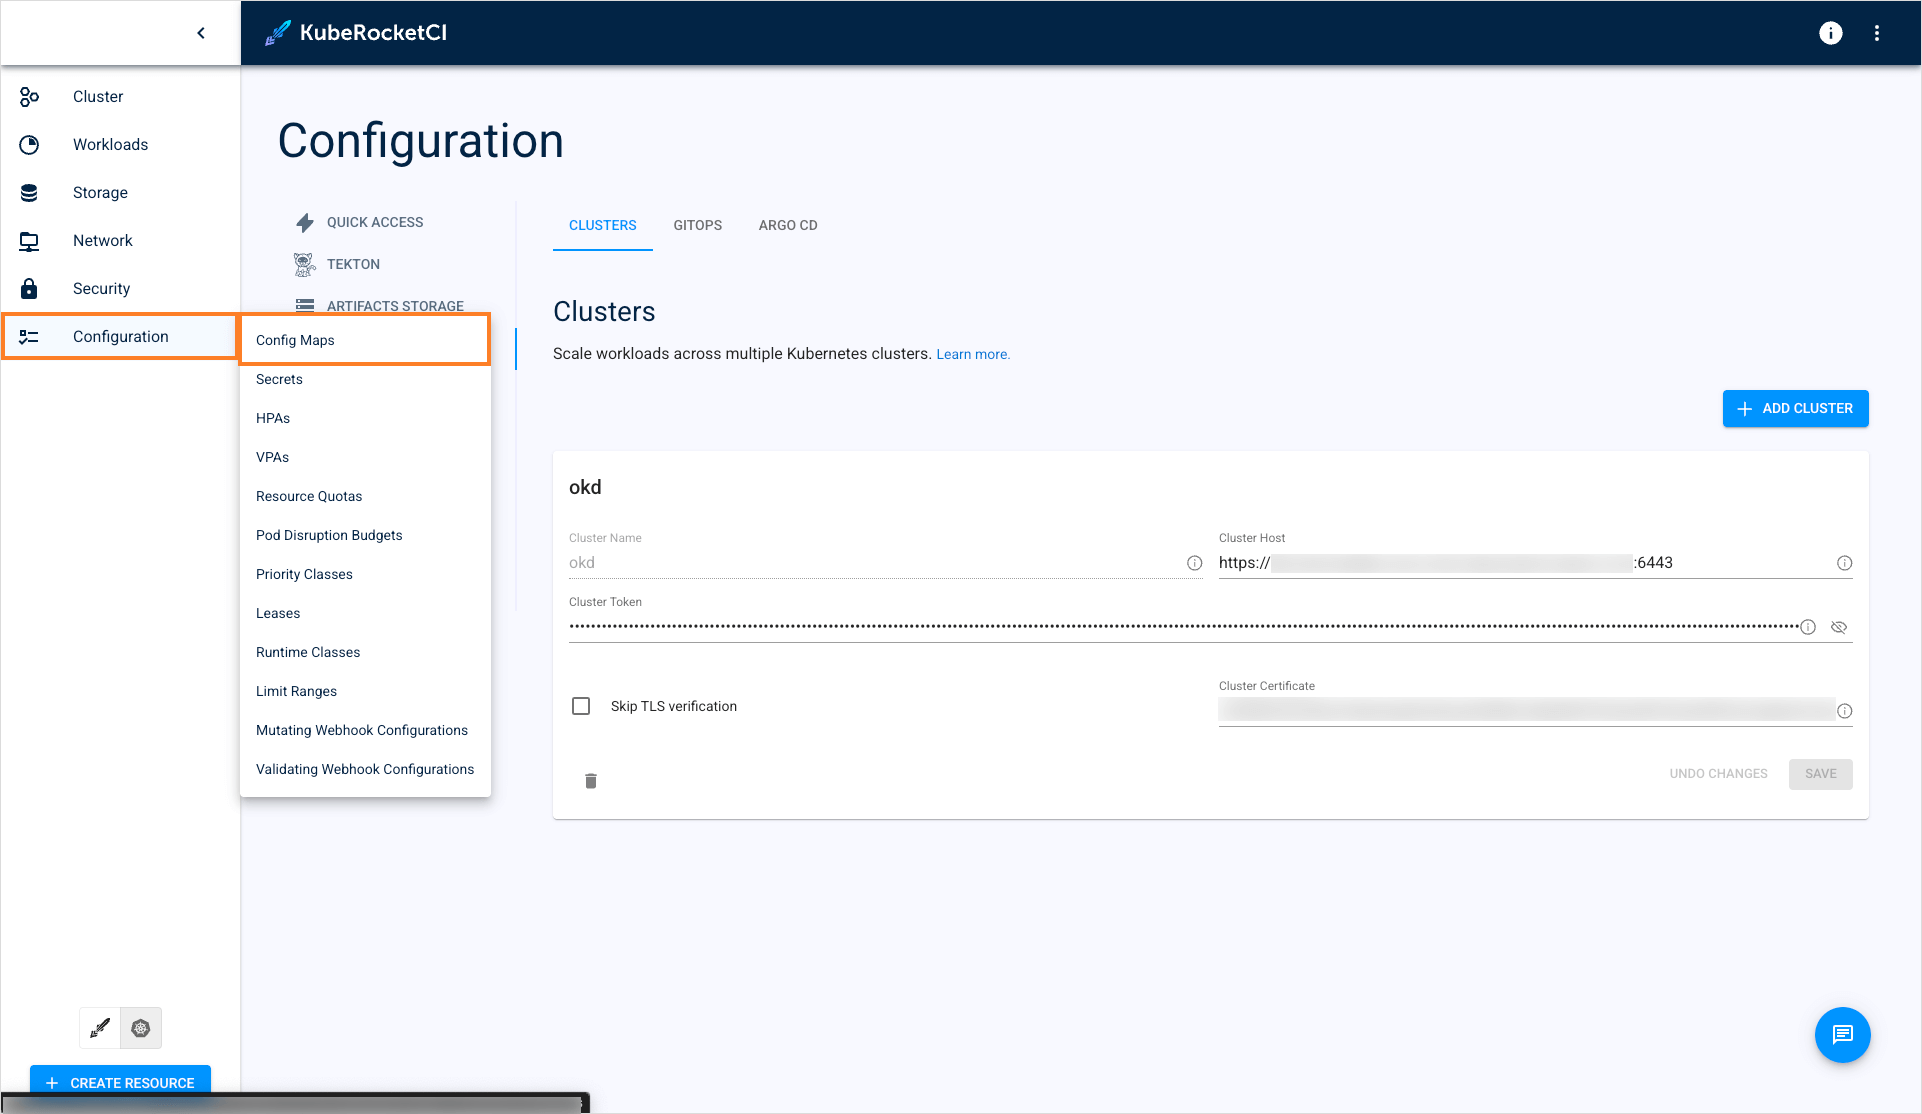Enable Skip TLS verification checkbox

[581, 706]
